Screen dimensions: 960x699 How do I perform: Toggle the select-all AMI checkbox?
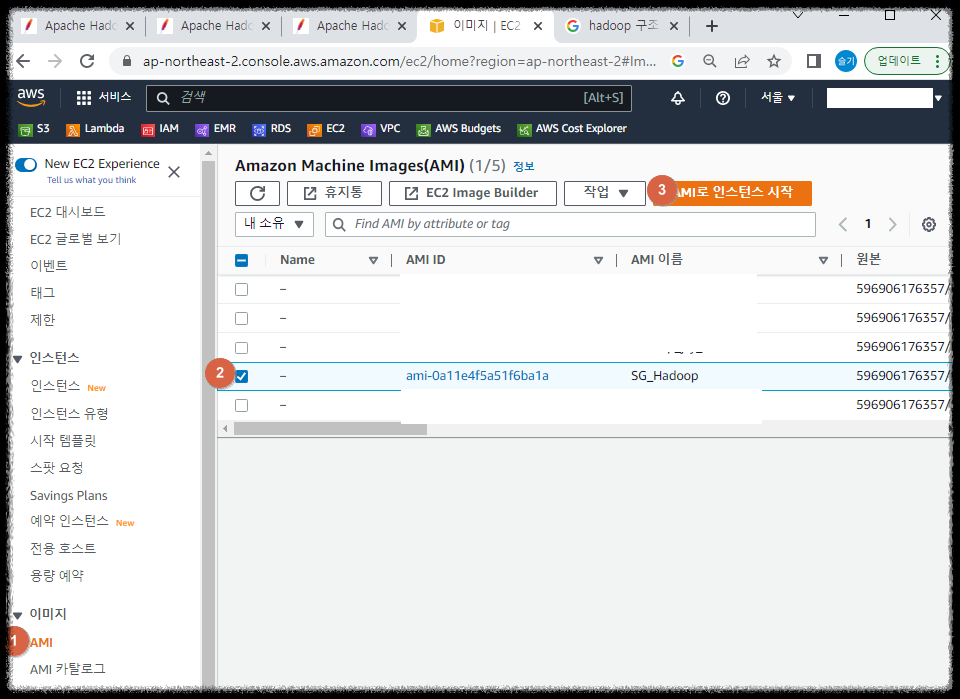[x=242, y=261]
